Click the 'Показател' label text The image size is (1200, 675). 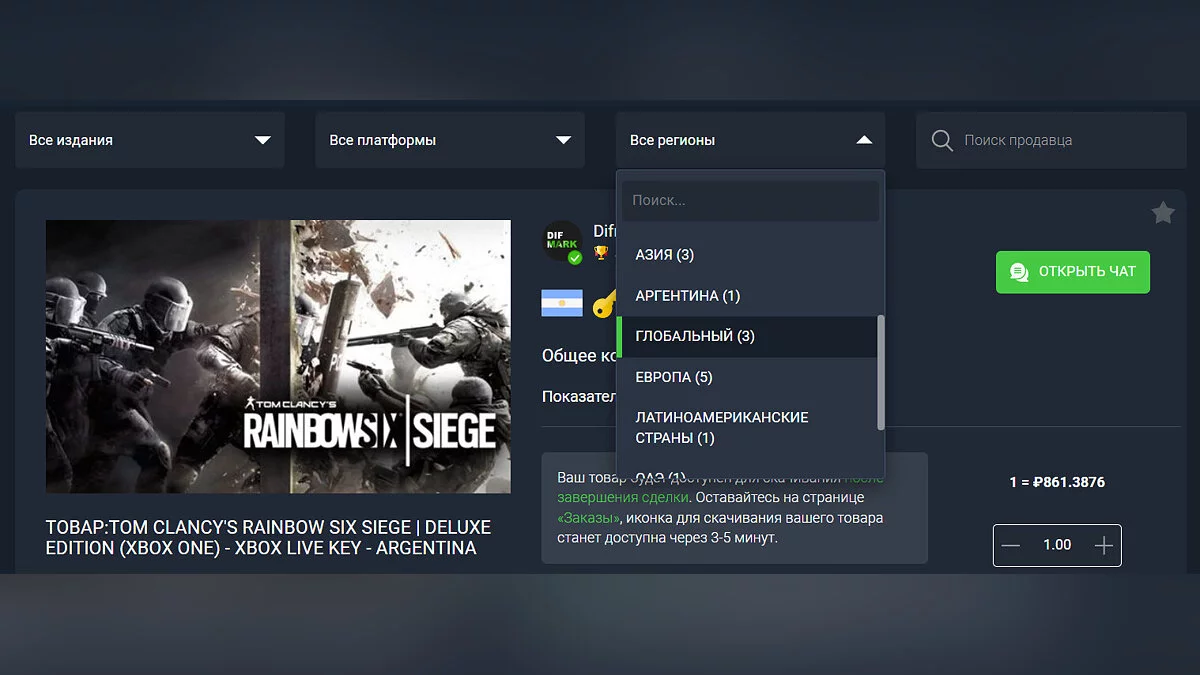[x=579, y=397]
